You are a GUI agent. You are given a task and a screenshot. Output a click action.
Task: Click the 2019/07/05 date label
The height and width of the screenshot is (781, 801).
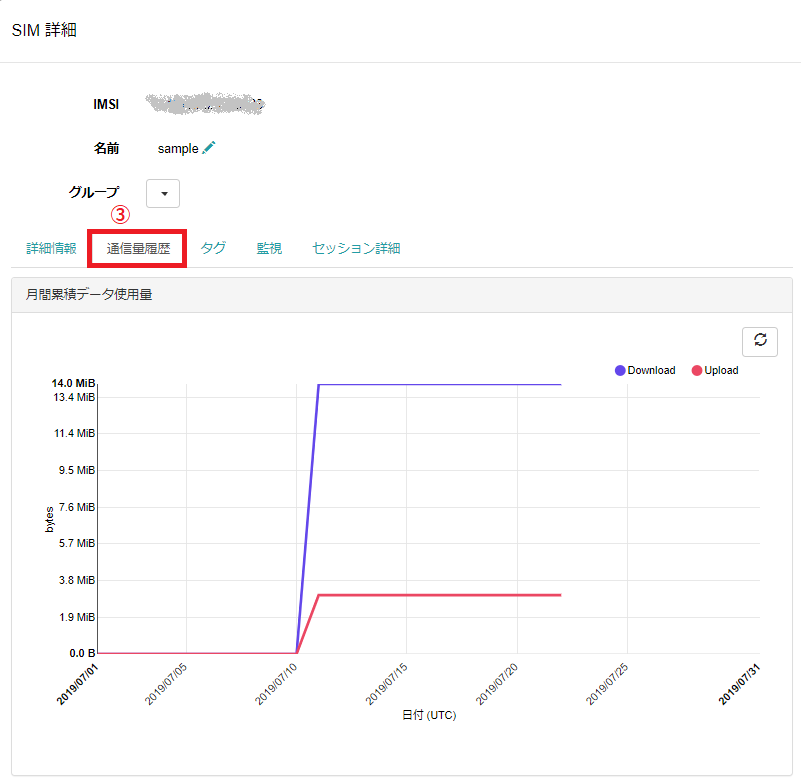coord(166,684)
